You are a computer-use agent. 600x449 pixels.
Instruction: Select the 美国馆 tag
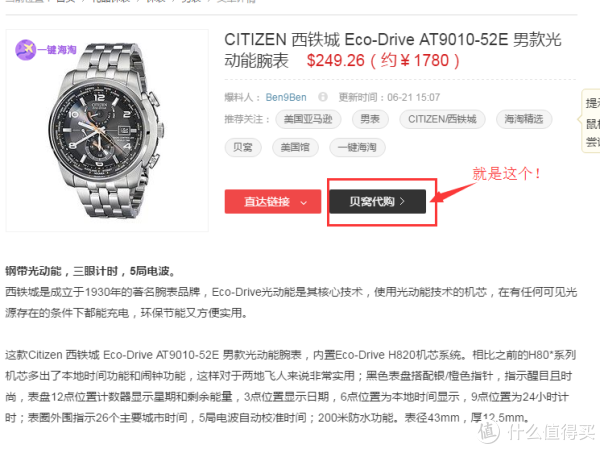(x=295, y=147)
